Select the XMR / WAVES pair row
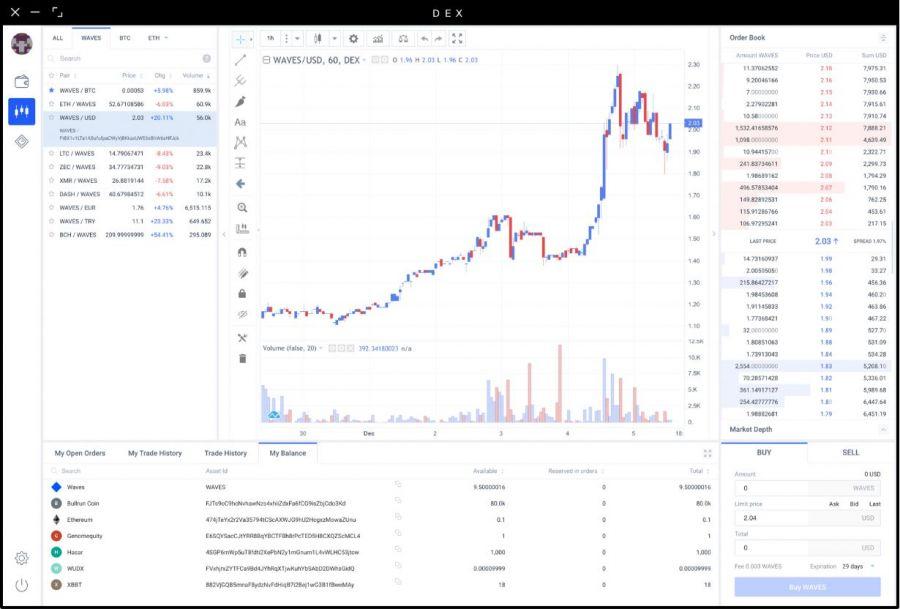The width and height of the screenshot is (900, 609). coord(130,181)
